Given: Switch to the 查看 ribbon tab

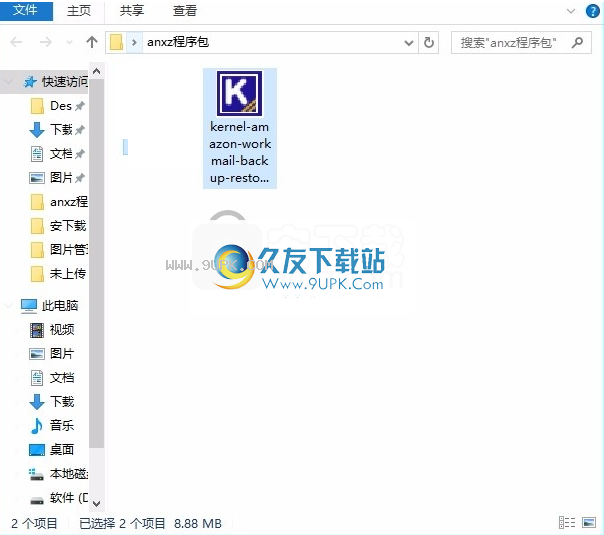Looking at the screenshot, I should click(x=185, y=11).
